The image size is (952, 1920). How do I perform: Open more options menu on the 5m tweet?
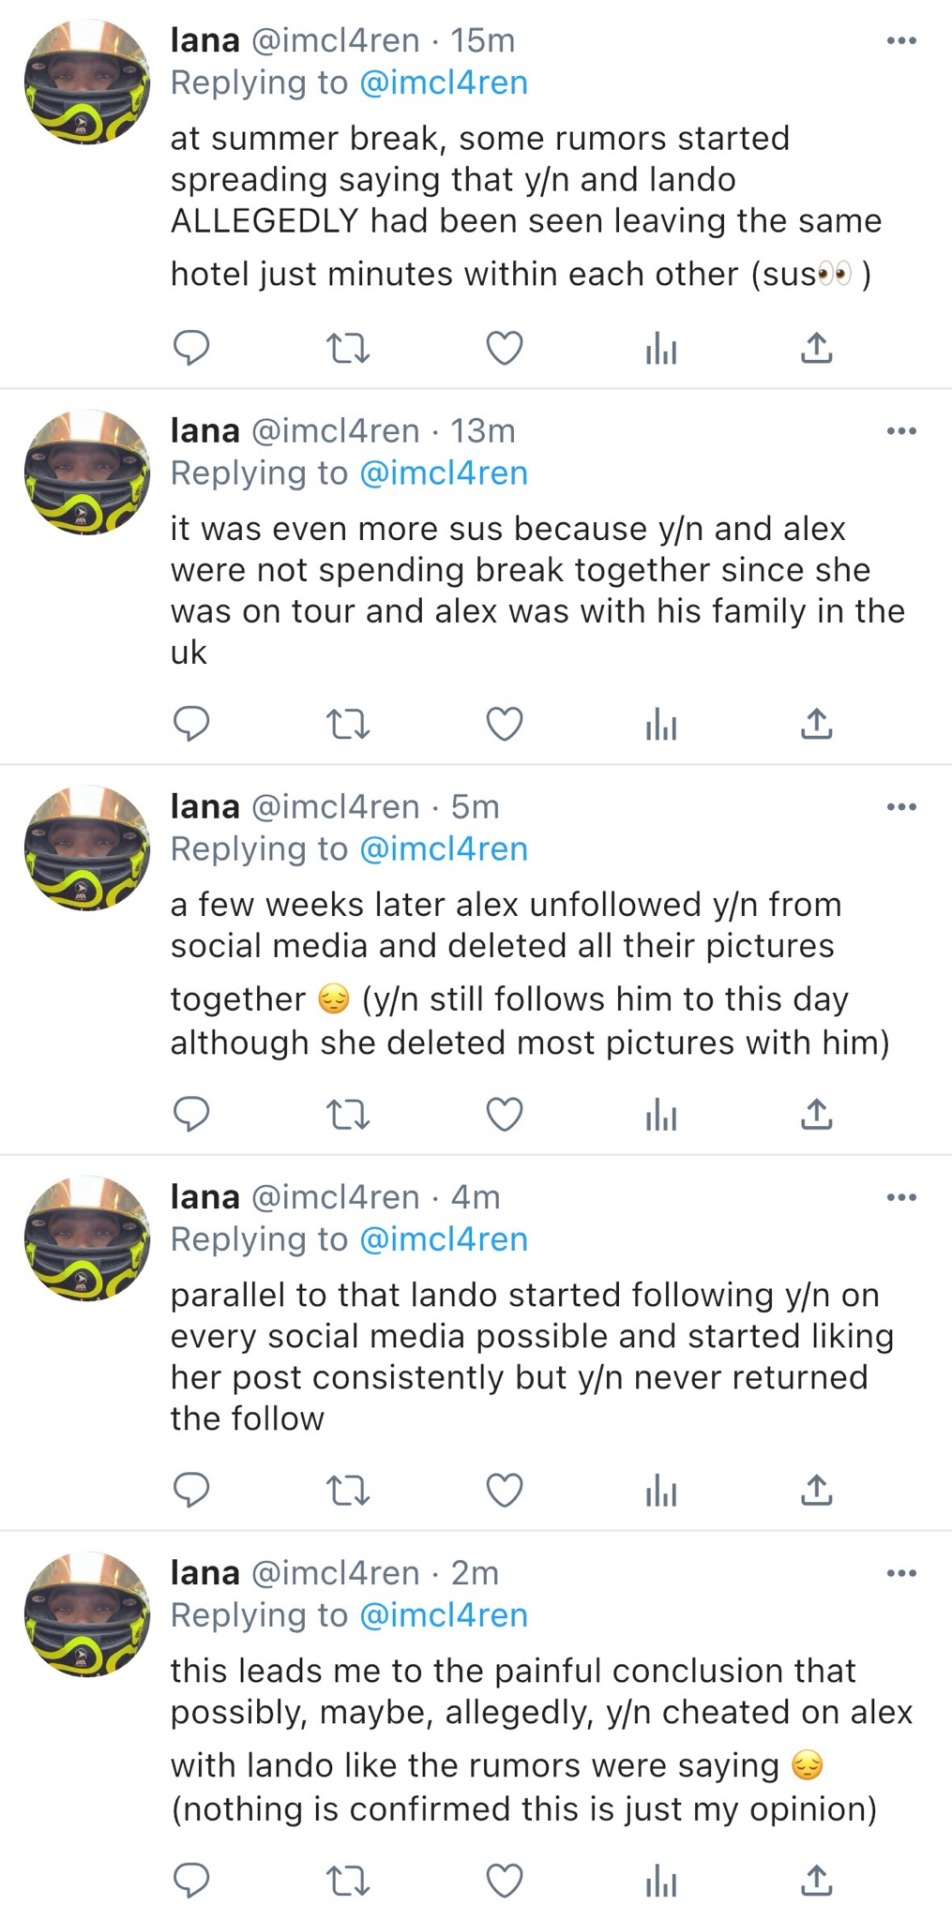point(900,807)
